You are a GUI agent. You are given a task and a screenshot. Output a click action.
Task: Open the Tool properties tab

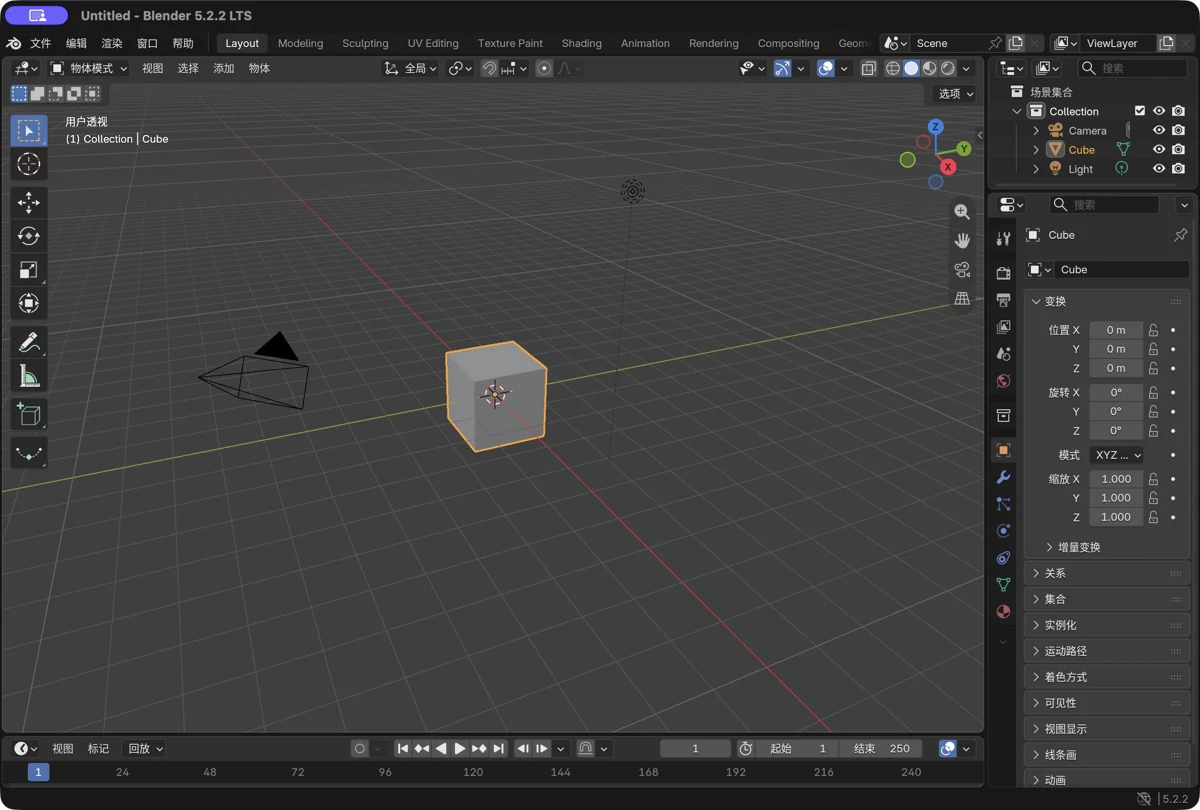[x=1004, y=238]
